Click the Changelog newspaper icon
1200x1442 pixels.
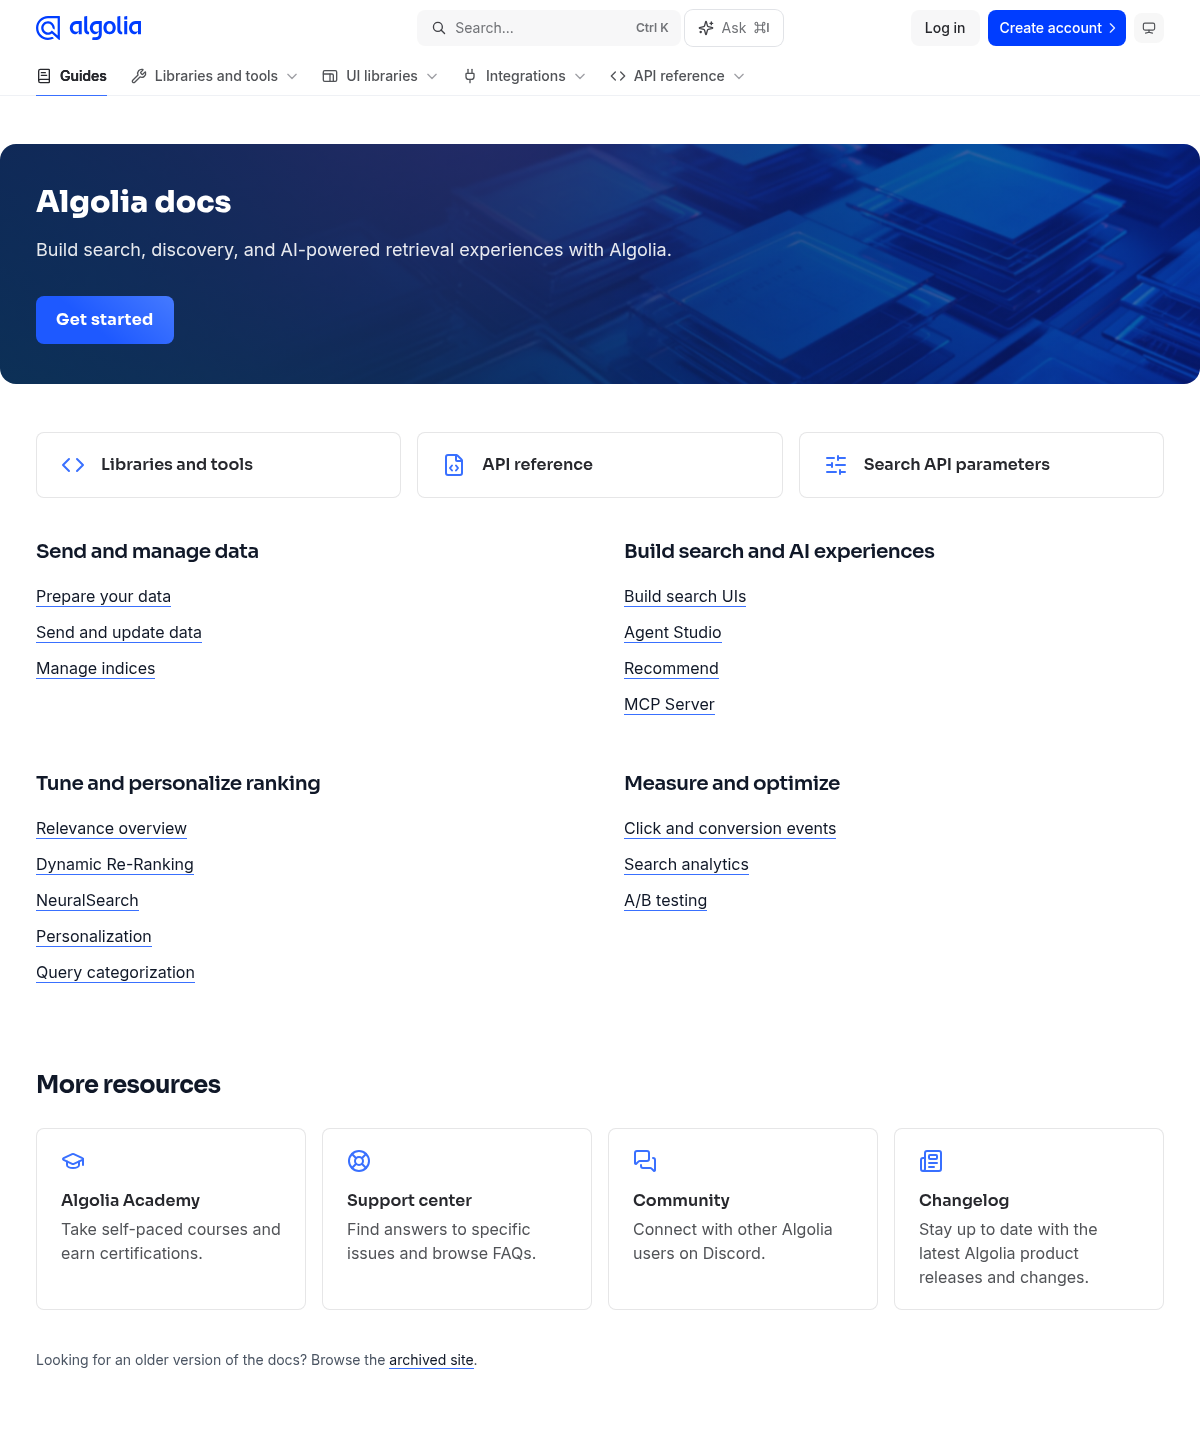click(931, 1161)
